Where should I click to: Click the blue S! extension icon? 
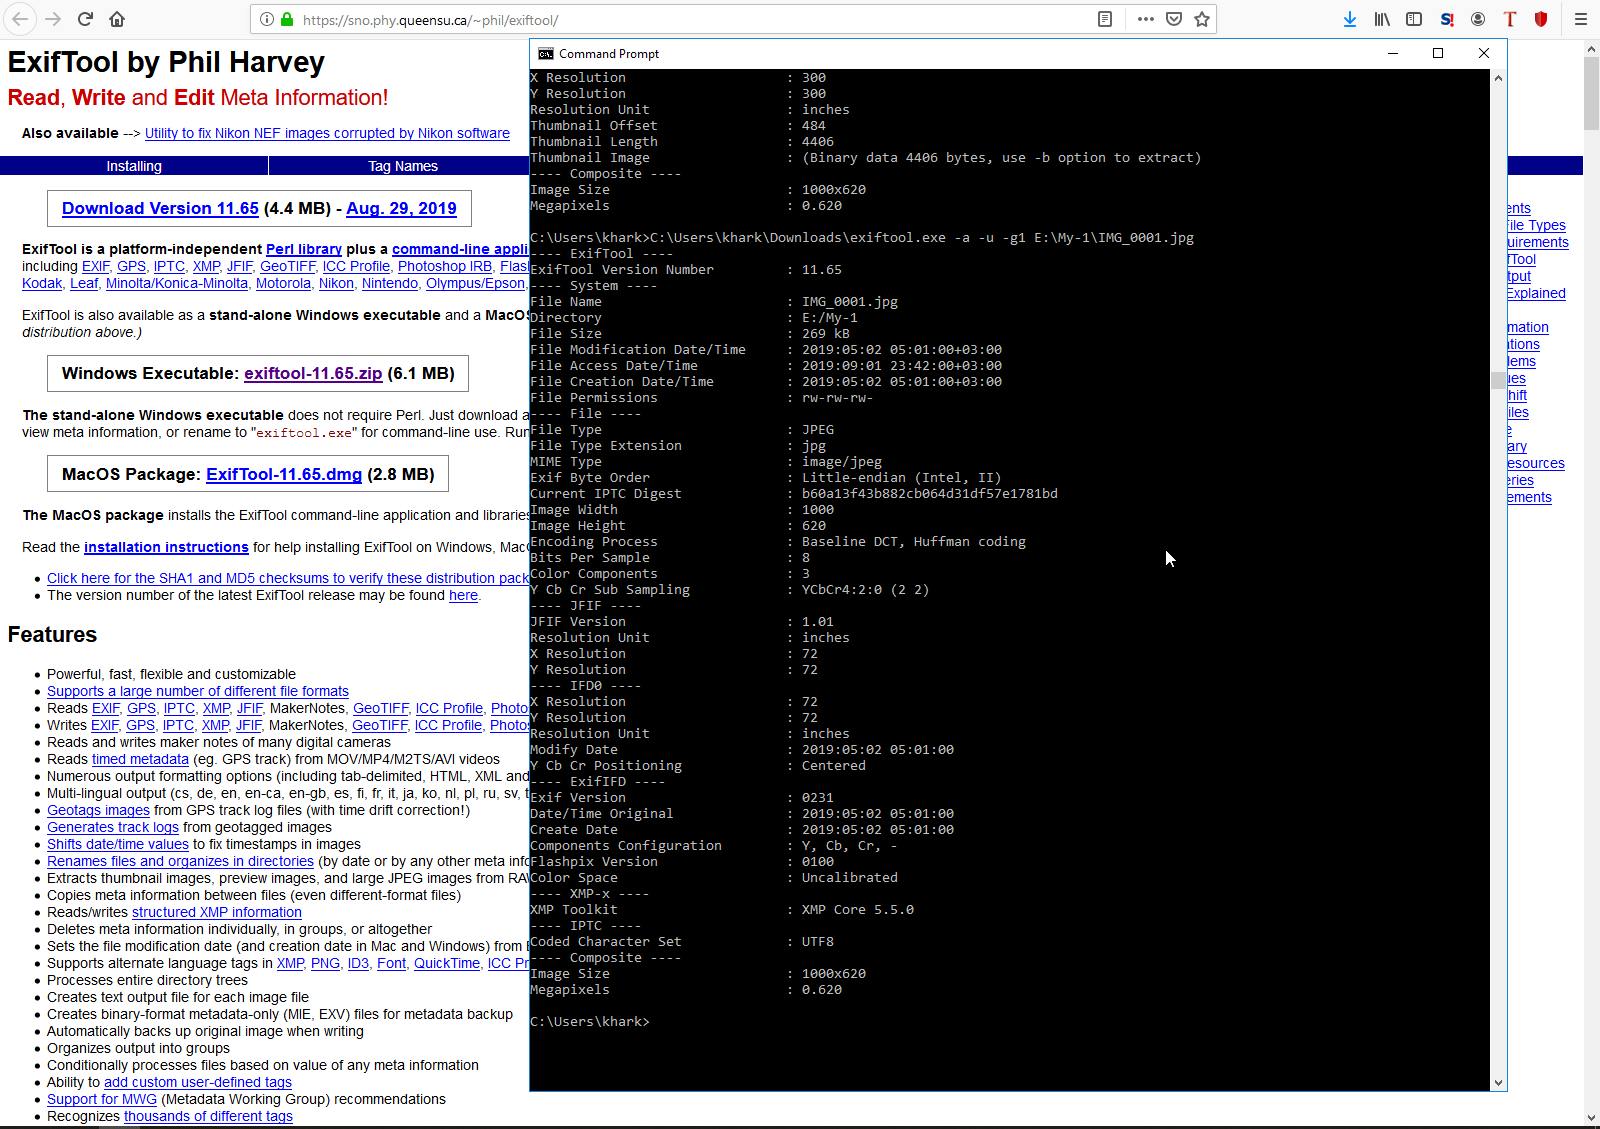coord(1446,19)
